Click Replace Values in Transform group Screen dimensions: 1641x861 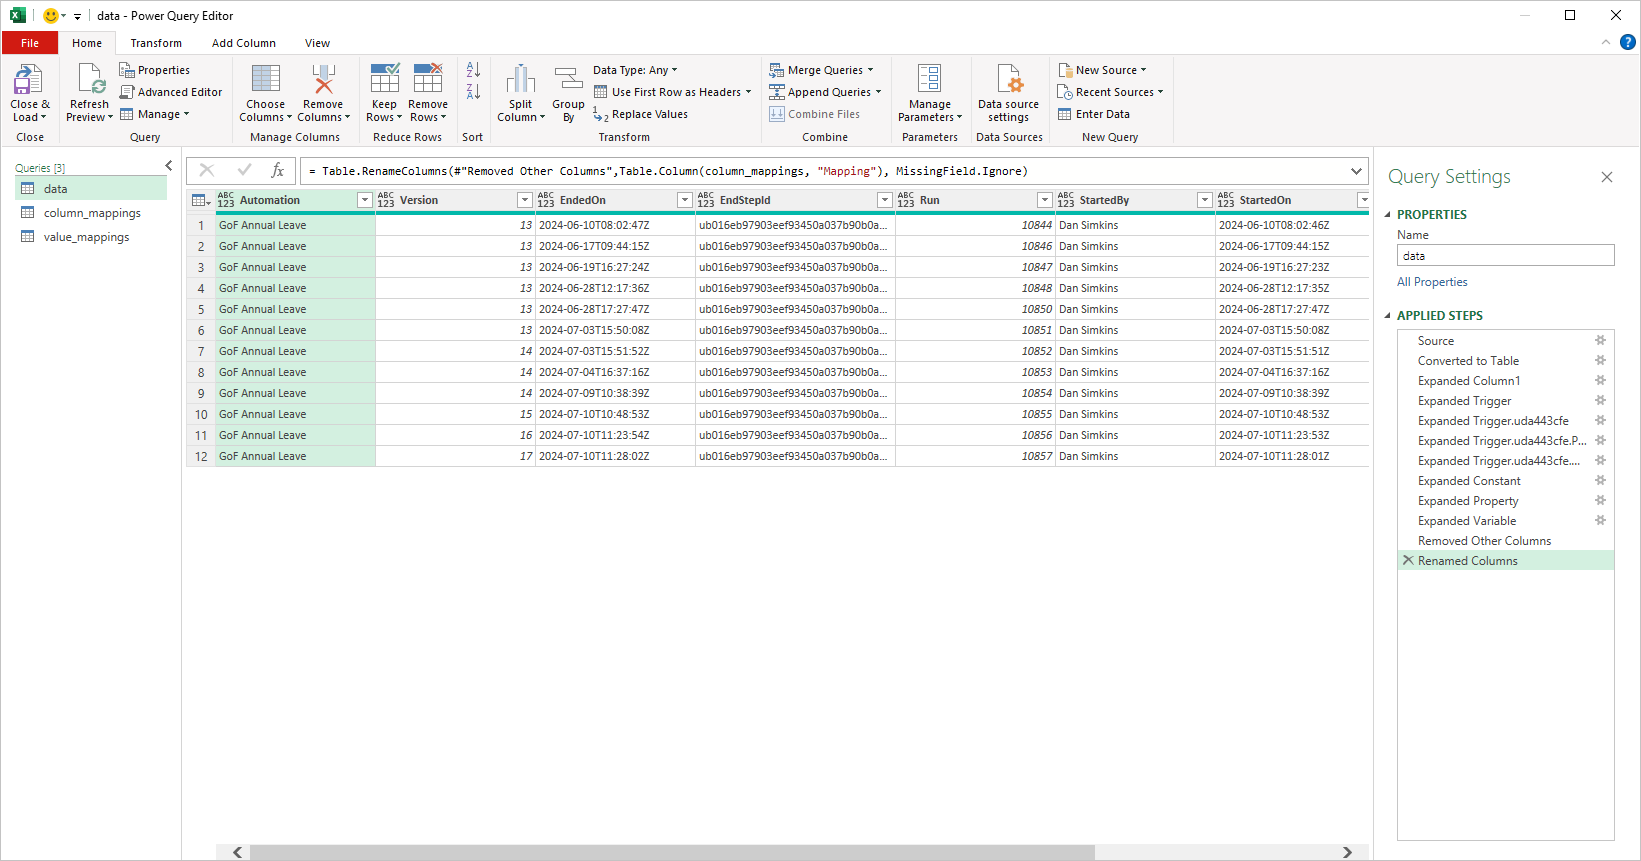(641, 114)
